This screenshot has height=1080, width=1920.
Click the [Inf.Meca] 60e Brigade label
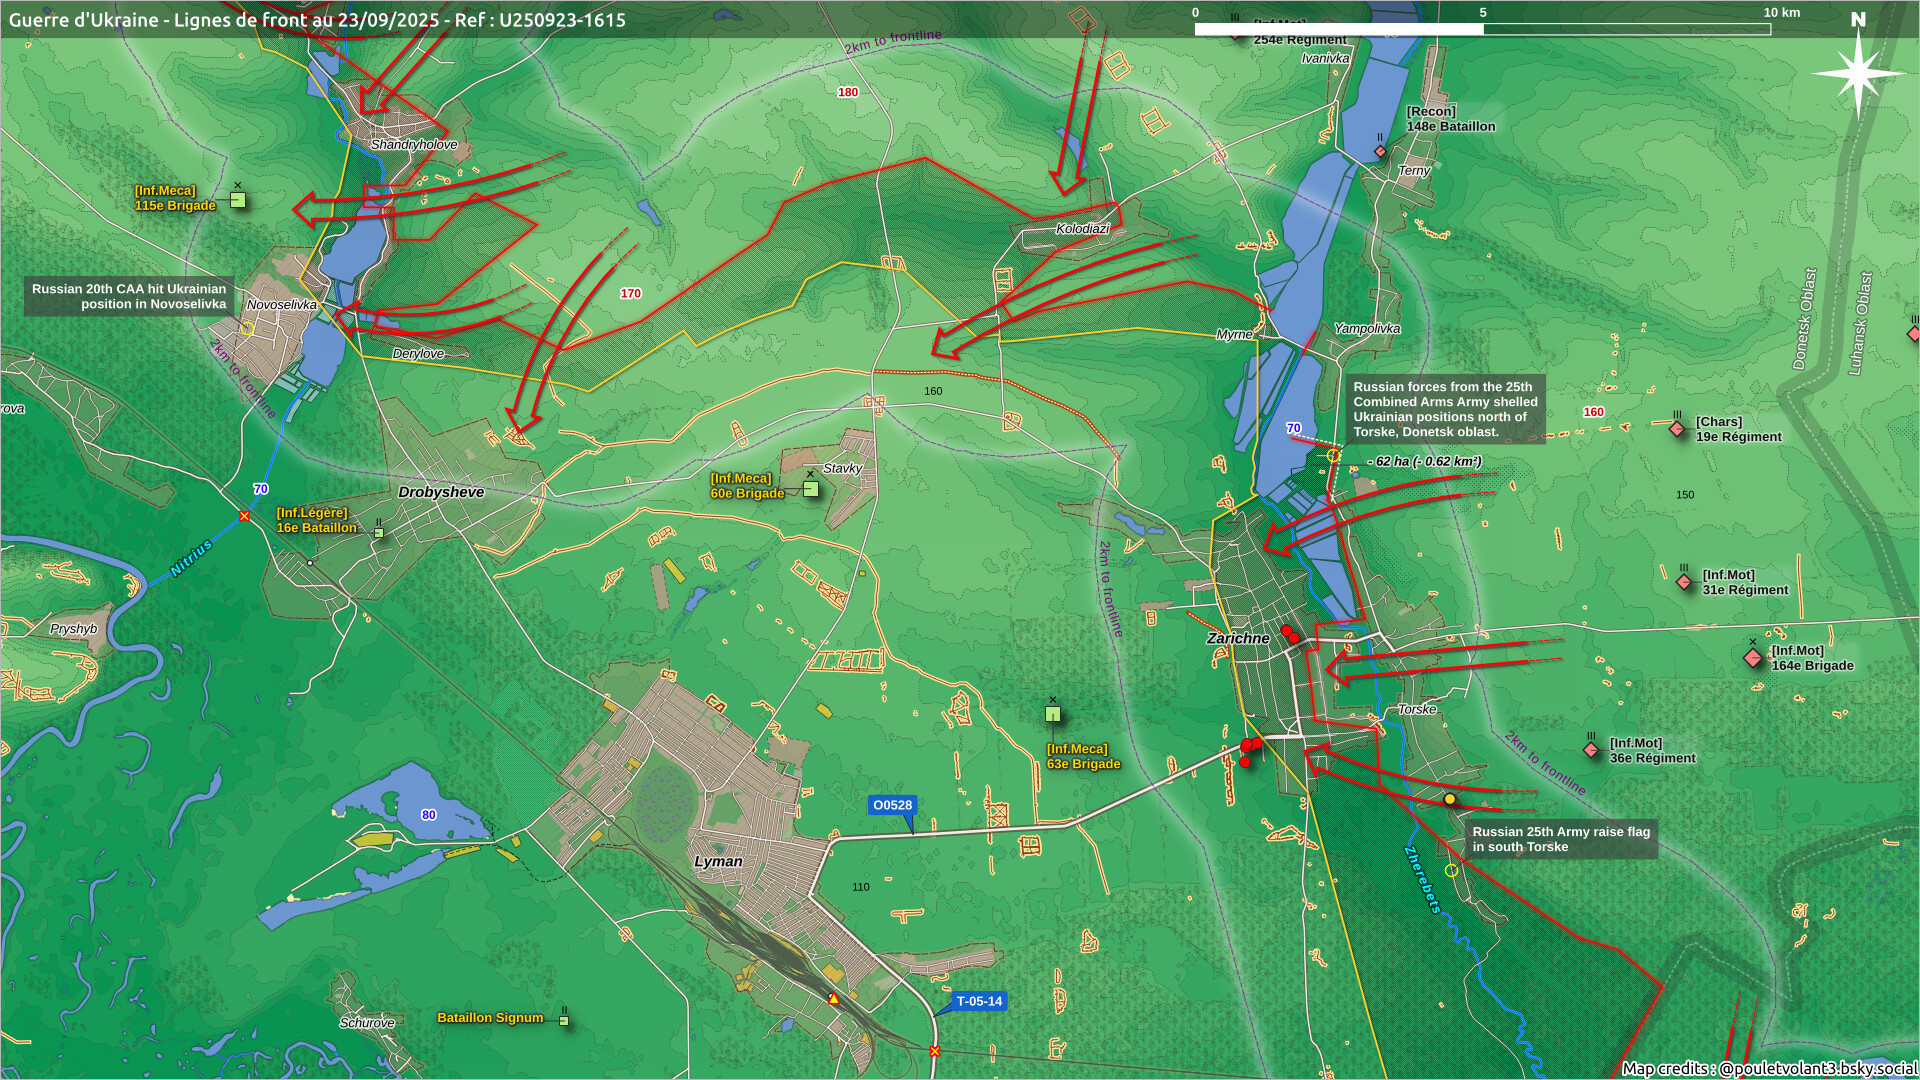[747, 486]
